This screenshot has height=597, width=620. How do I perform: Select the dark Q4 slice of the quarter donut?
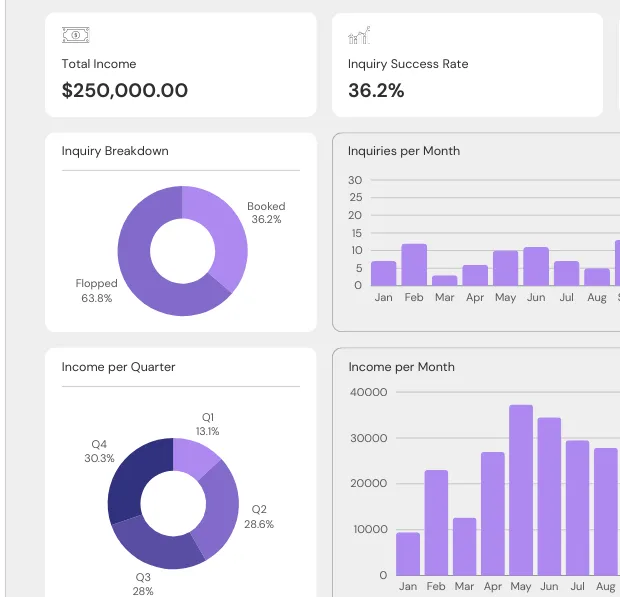pyautogui.click(x=132, y=476)
